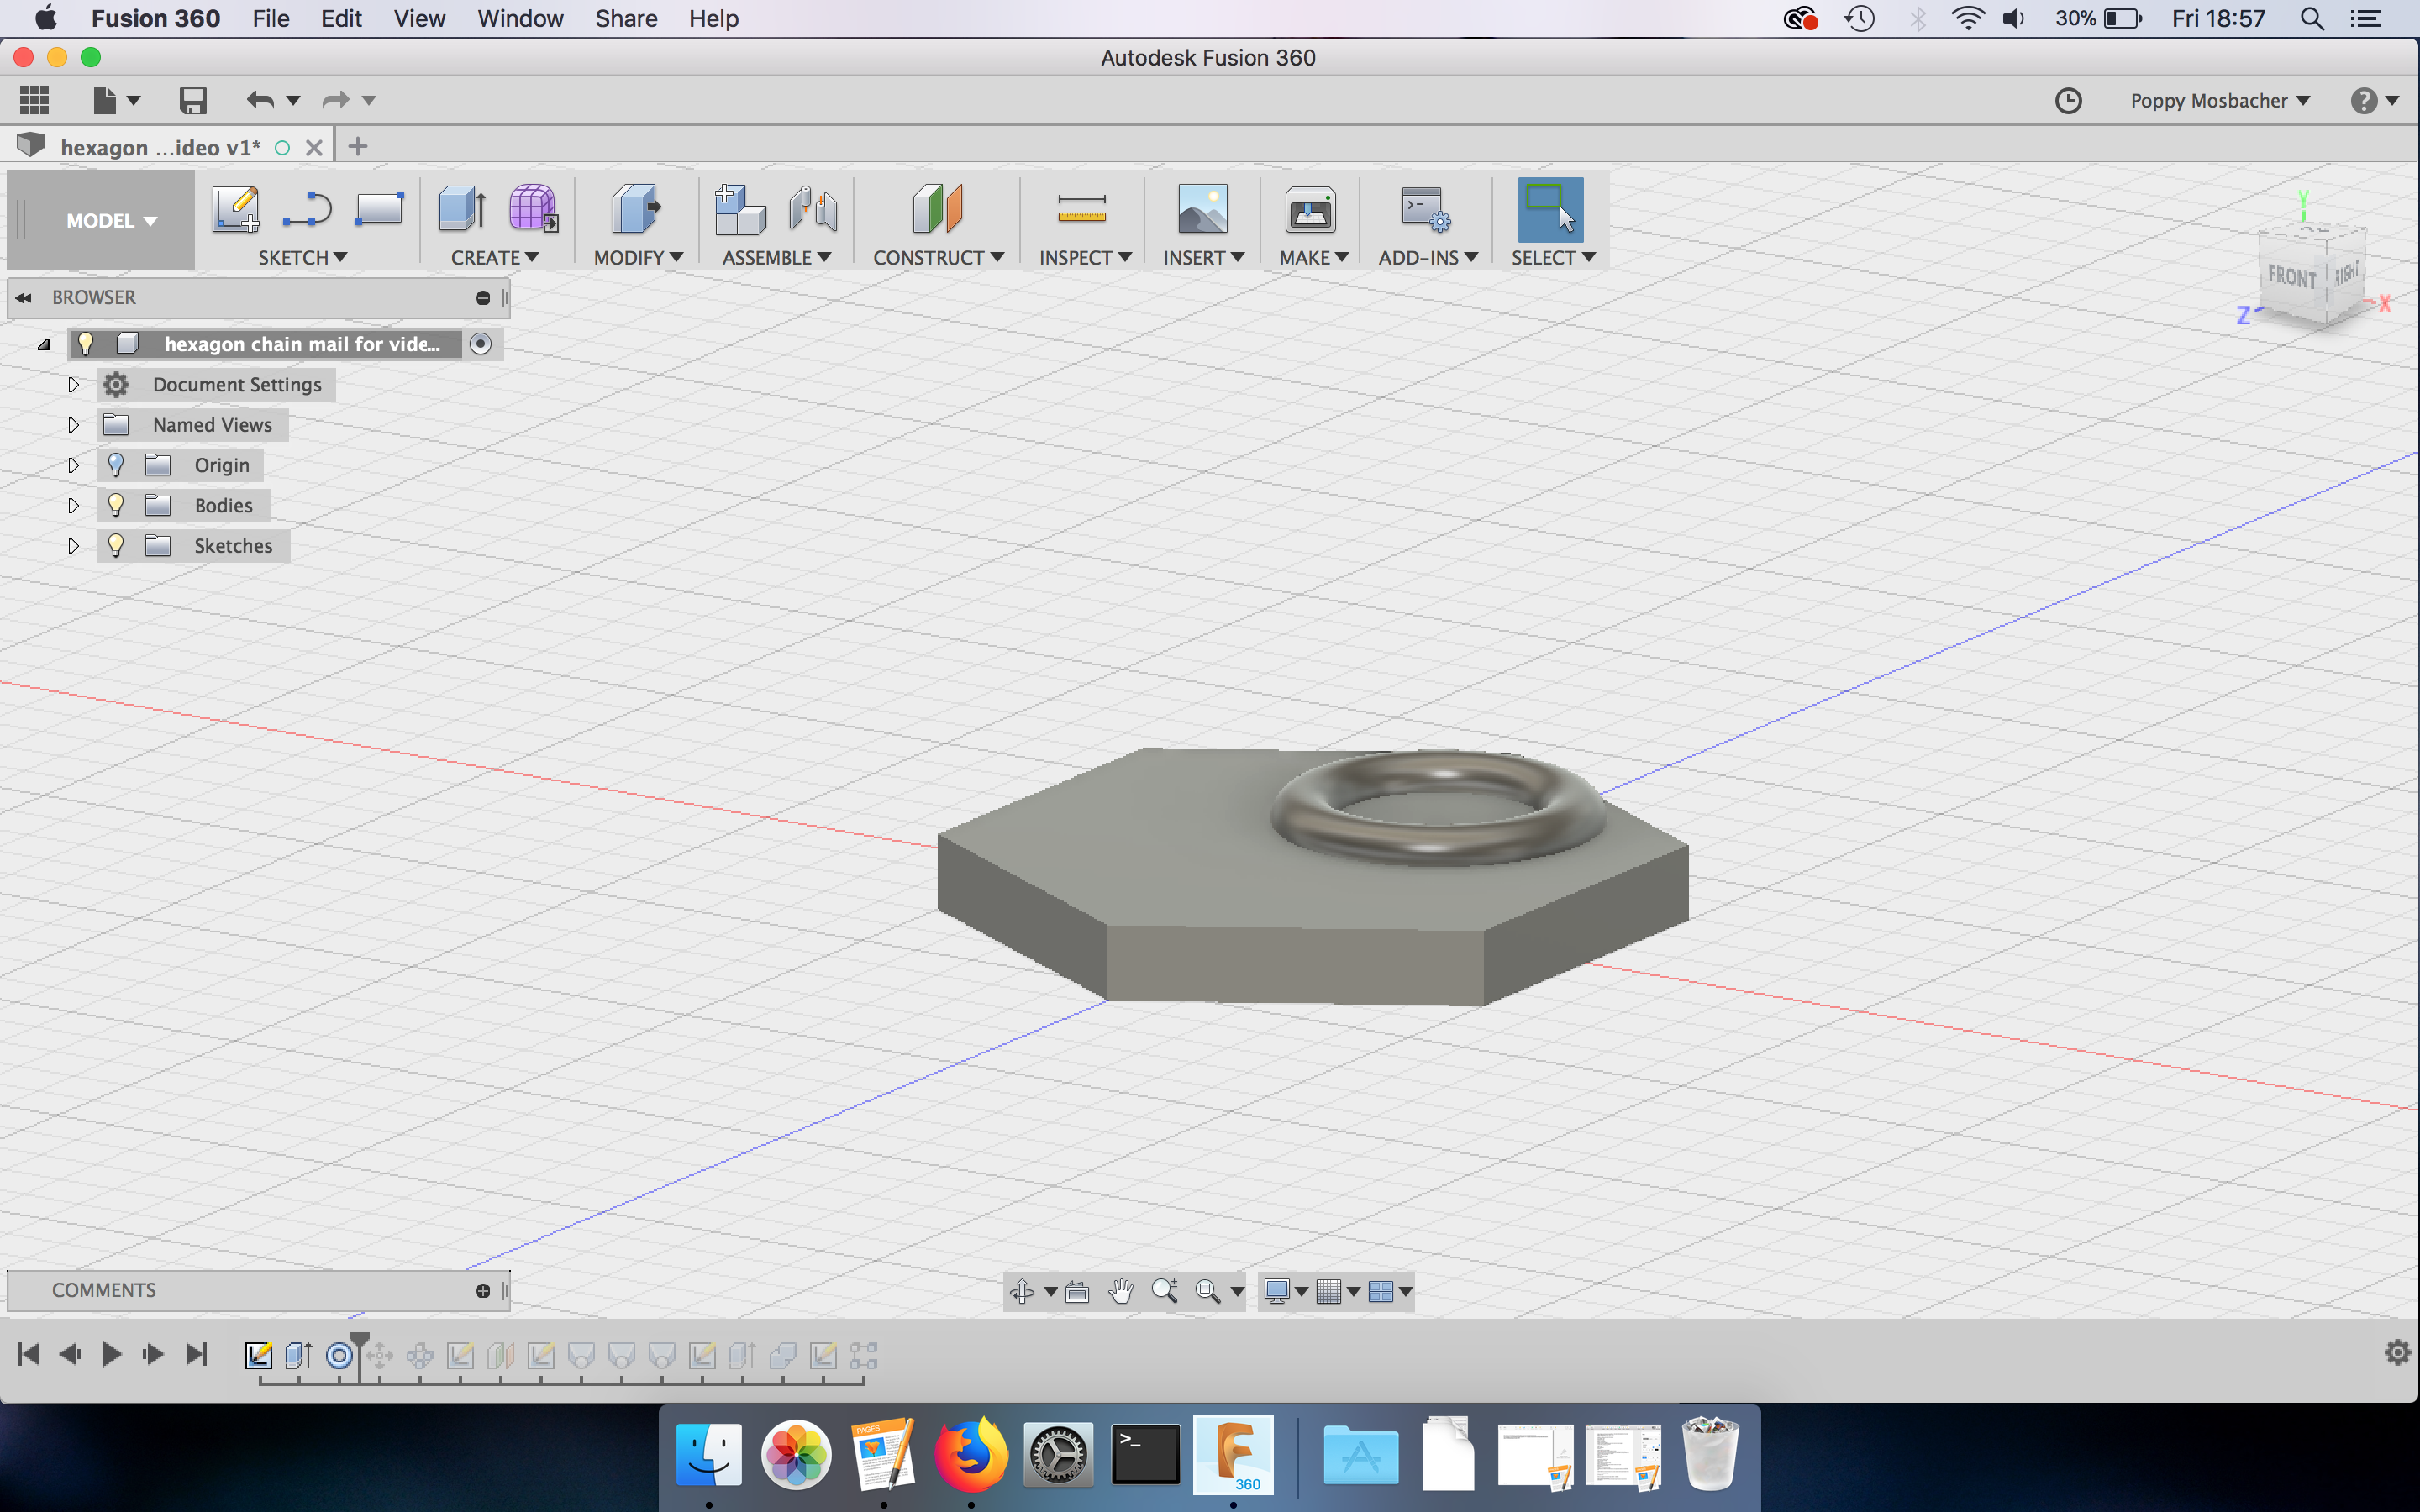2420x1512 pixels.
Task: Toggle visibility of Bodies folder
Action: coord(115,503)
